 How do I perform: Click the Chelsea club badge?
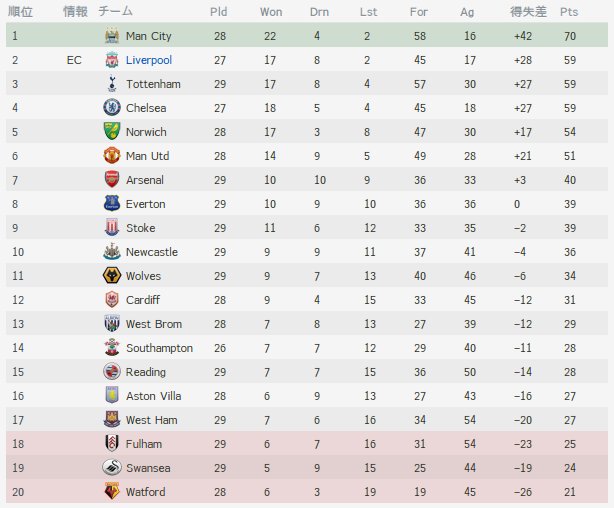click(112, 108)
